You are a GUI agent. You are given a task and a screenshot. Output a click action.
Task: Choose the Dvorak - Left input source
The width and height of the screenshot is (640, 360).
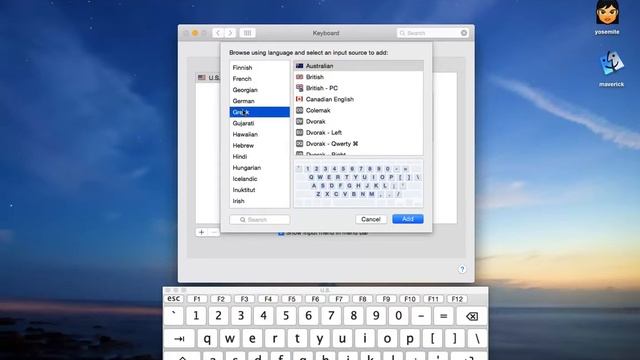[358, 132]
